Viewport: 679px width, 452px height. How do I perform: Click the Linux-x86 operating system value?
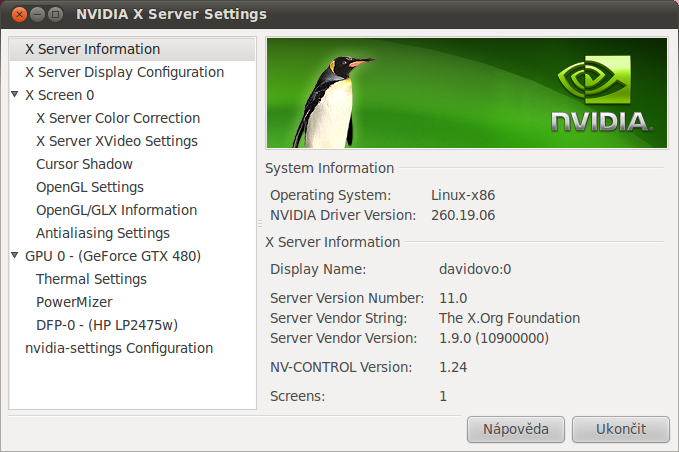(463, 195)
